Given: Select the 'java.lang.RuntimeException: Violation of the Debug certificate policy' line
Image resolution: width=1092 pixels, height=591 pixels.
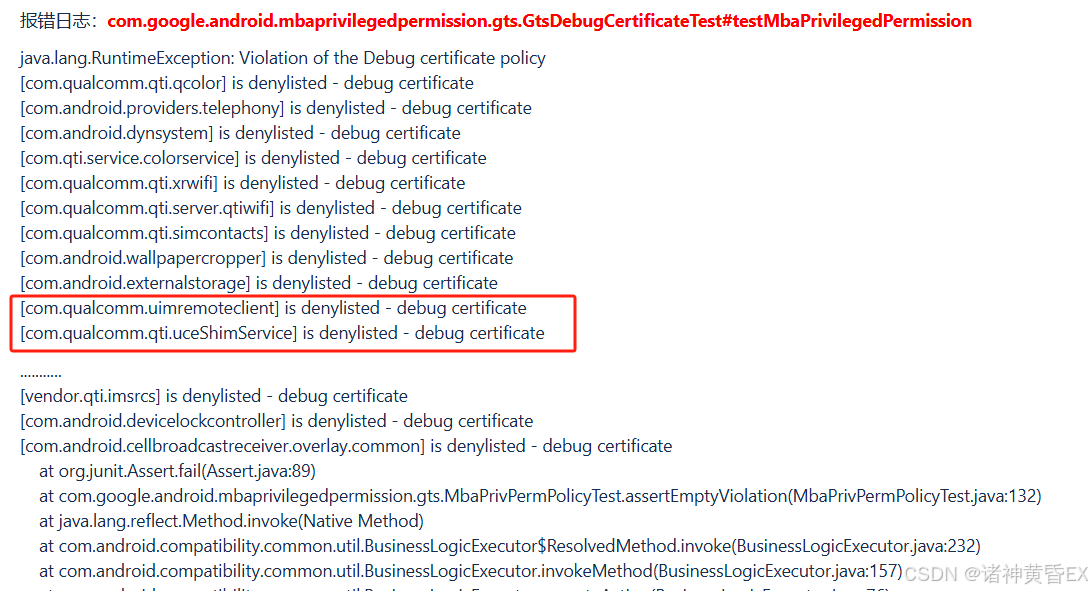Looking at the screenshot, I should [283, 58].
